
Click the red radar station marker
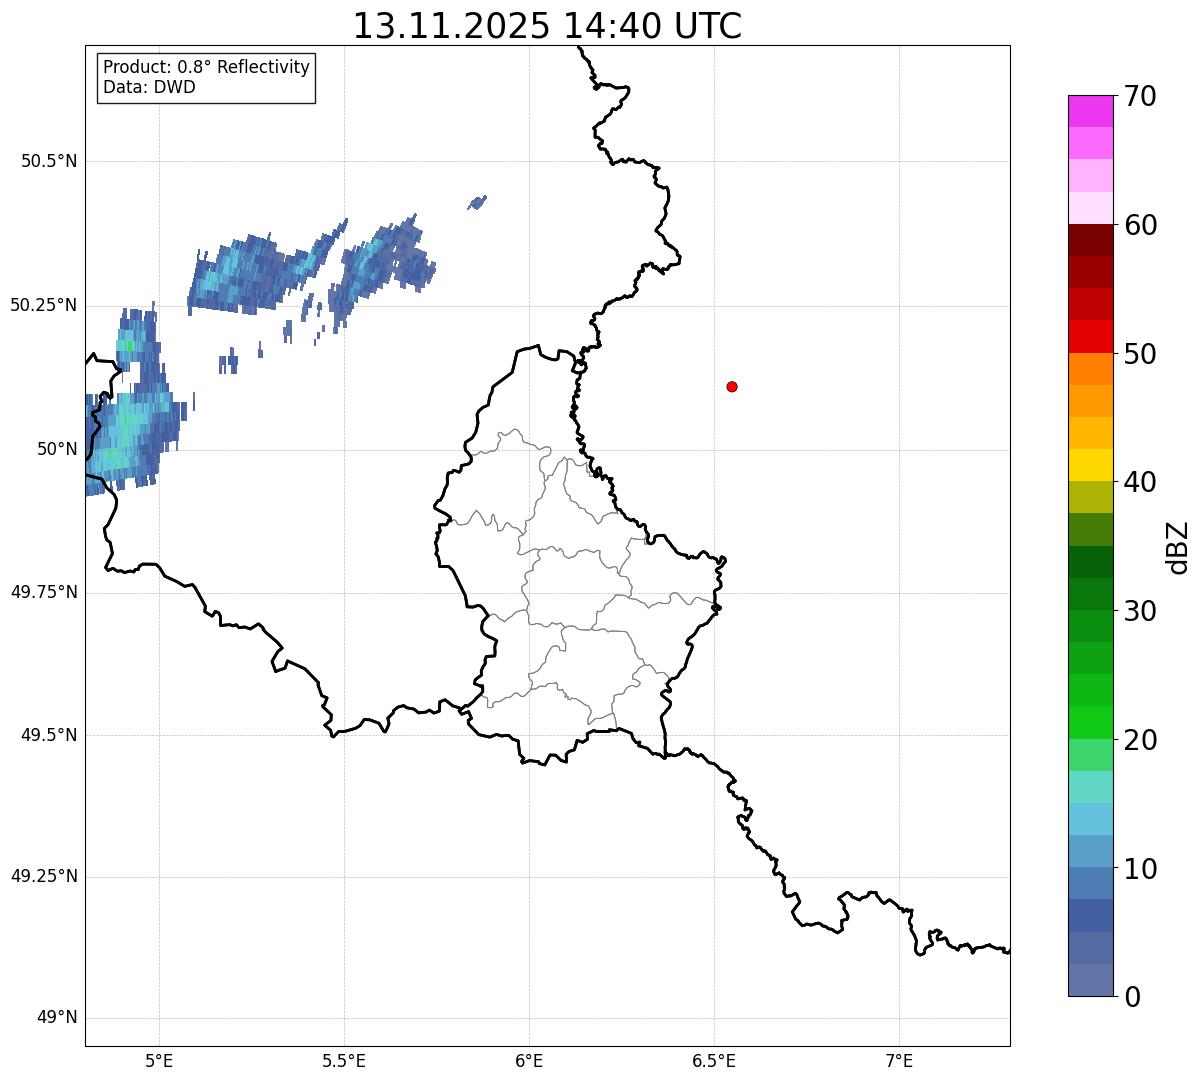[732, 386]
